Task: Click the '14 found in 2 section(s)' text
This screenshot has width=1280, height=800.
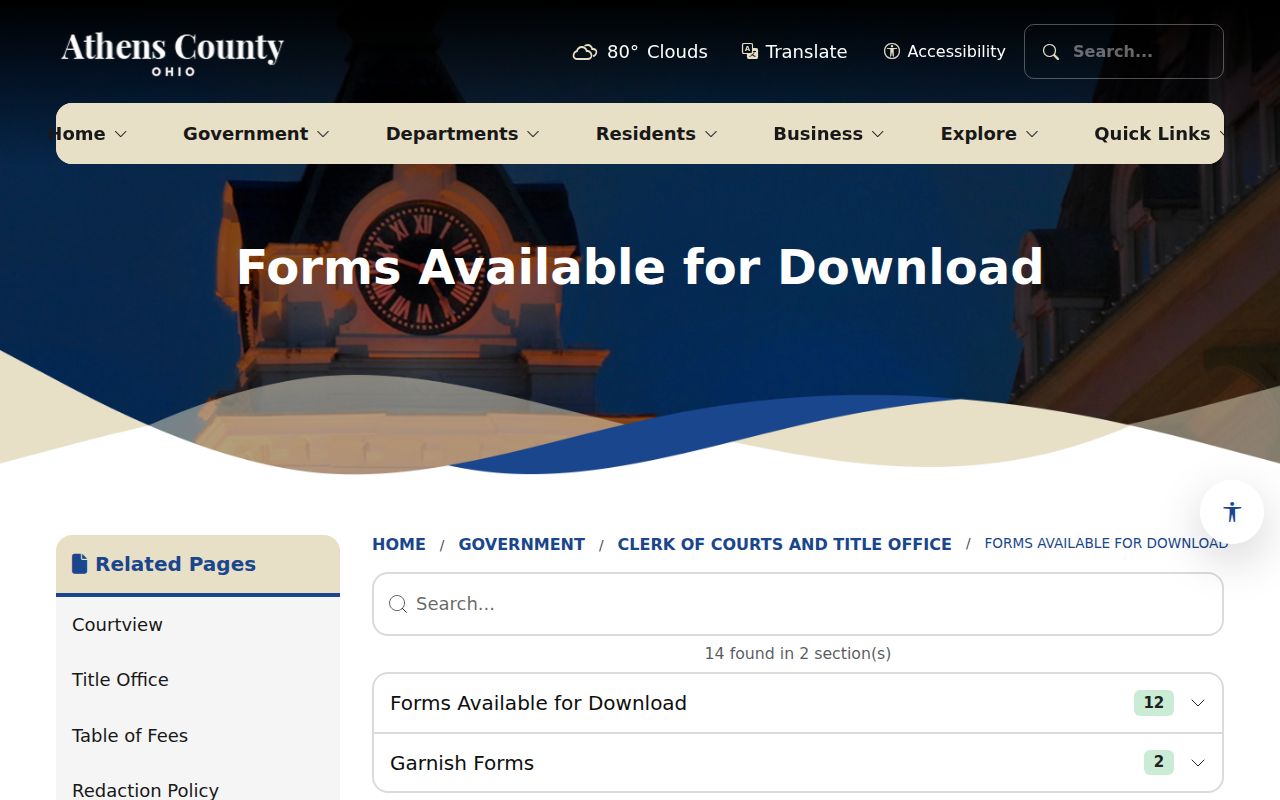Action: click(798, 653)
